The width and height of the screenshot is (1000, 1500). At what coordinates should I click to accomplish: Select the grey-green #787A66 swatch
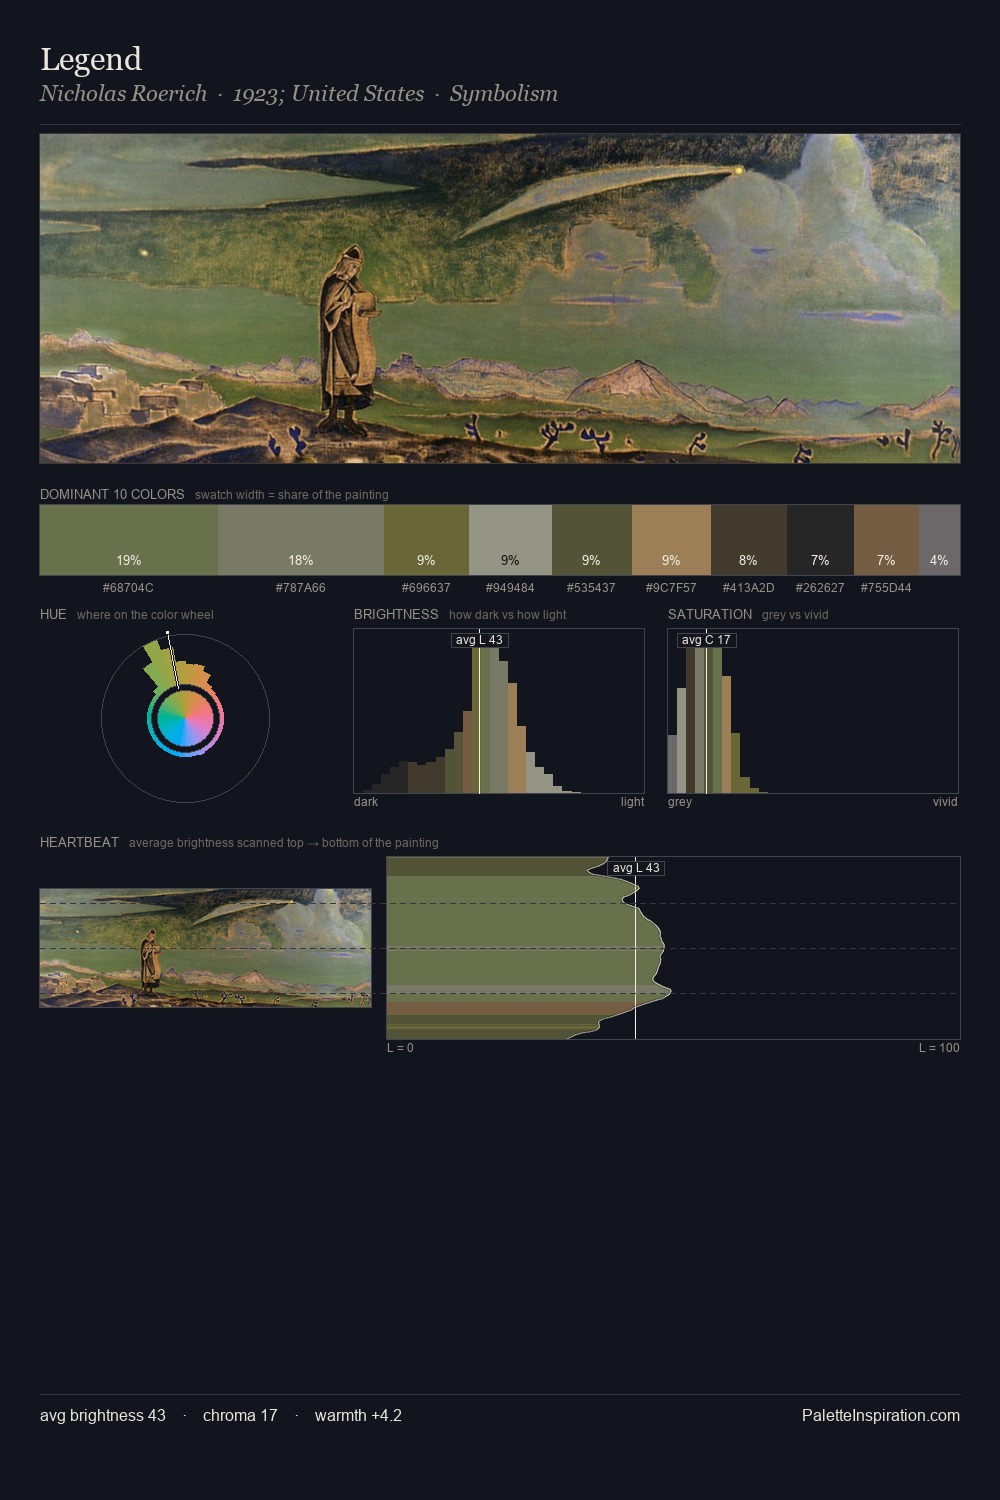[301, 540]
